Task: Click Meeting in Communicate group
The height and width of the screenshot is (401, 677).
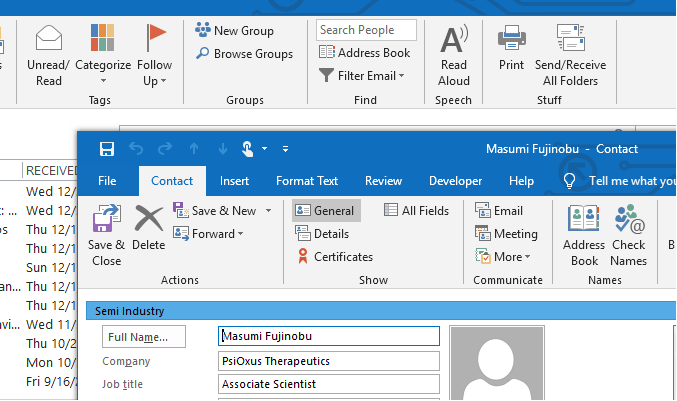Action: (506, 234)
